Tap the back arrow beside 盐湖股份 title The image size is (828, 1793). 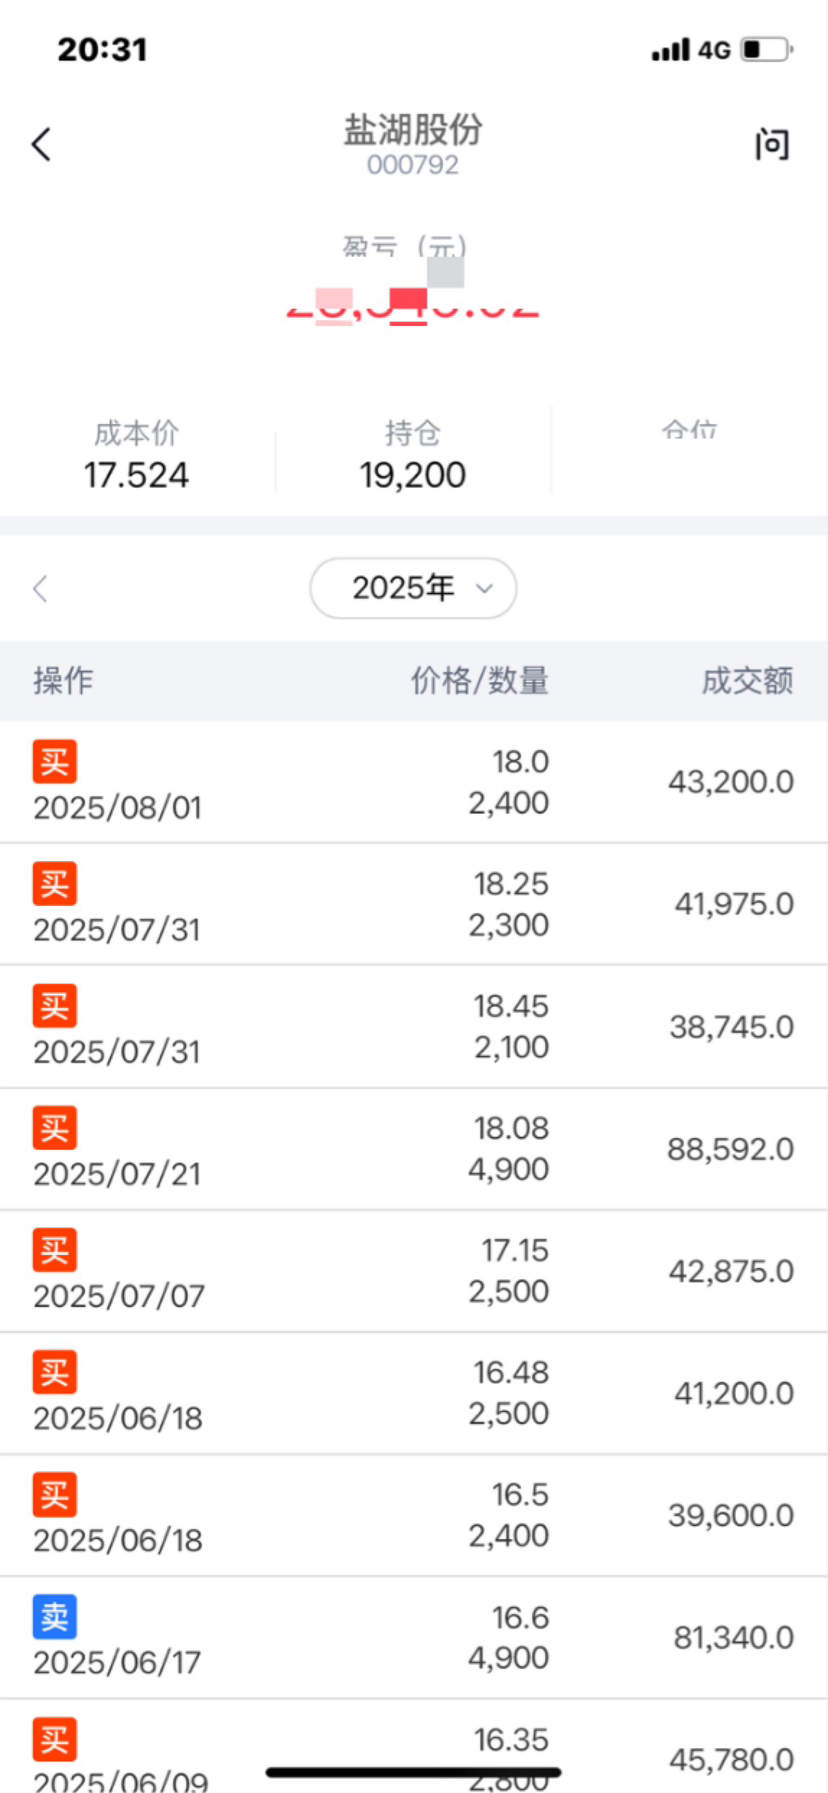[x=41, y=144]
